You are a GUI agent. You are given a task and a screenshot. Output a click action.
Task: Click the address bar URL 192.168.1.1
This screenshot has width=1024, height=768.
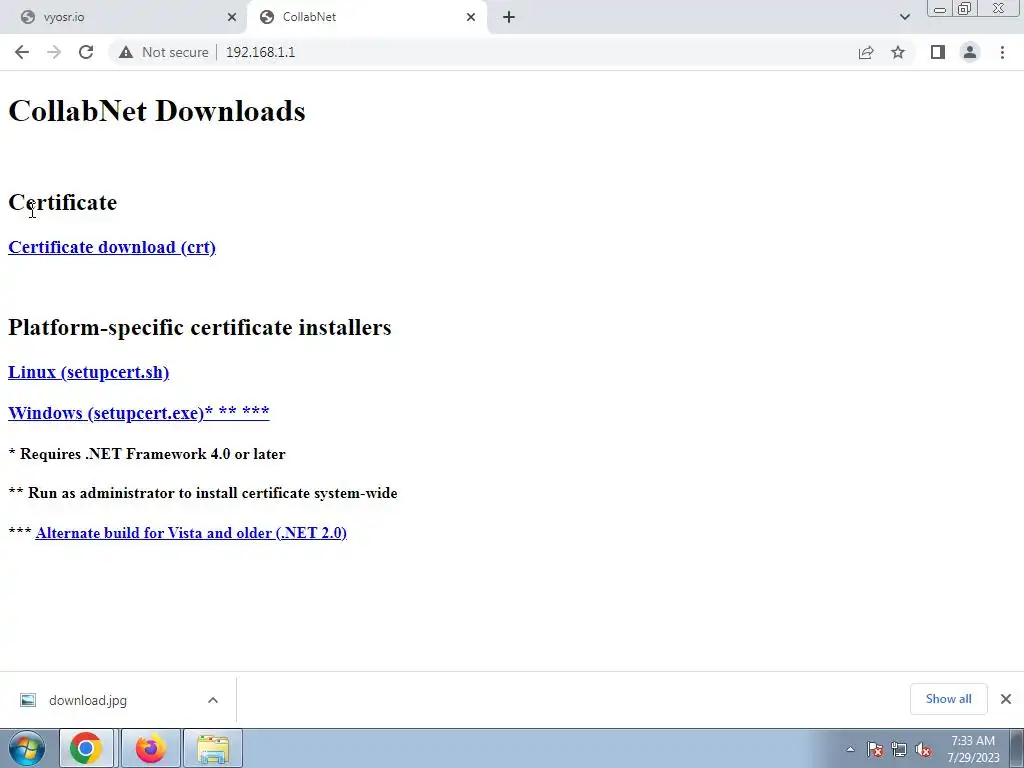click(x=260, y=52)
